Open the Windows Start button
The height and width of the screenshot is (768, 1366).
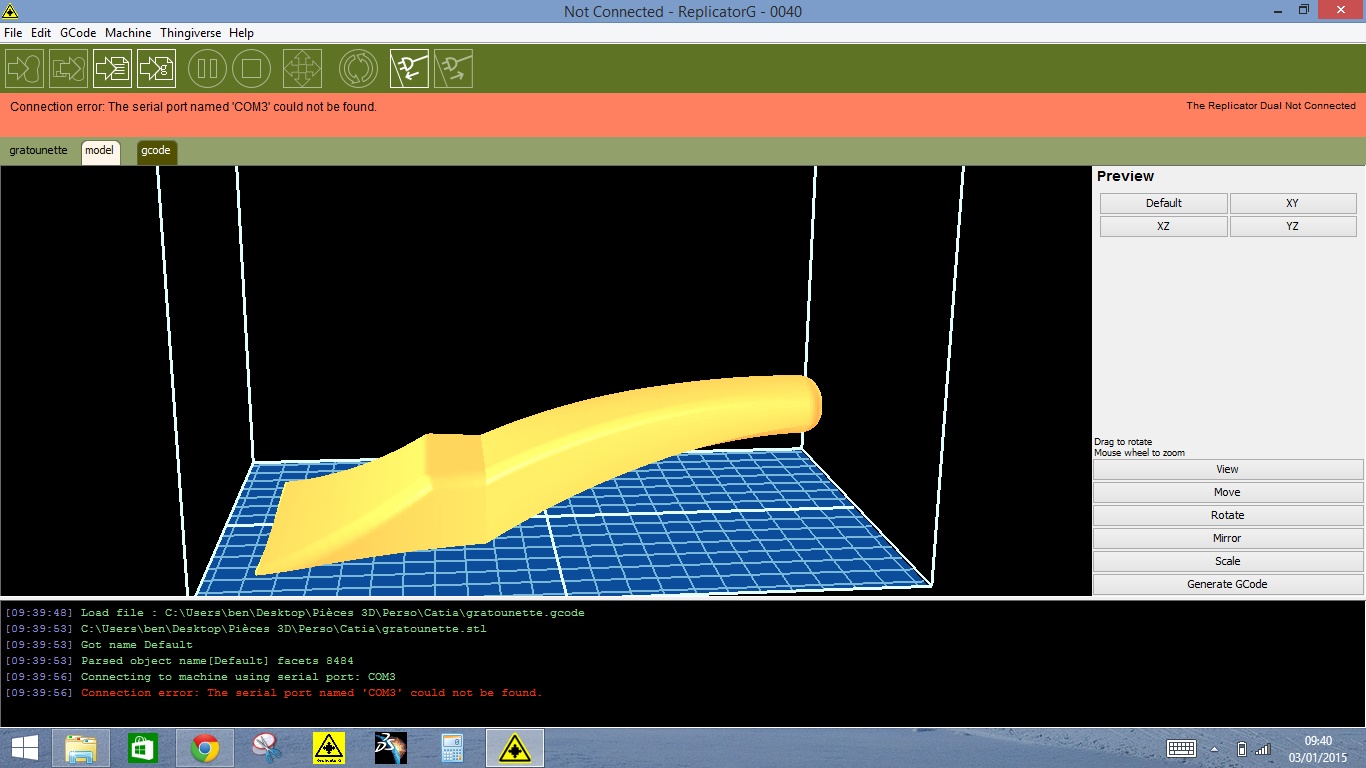(x=25, y=748)
